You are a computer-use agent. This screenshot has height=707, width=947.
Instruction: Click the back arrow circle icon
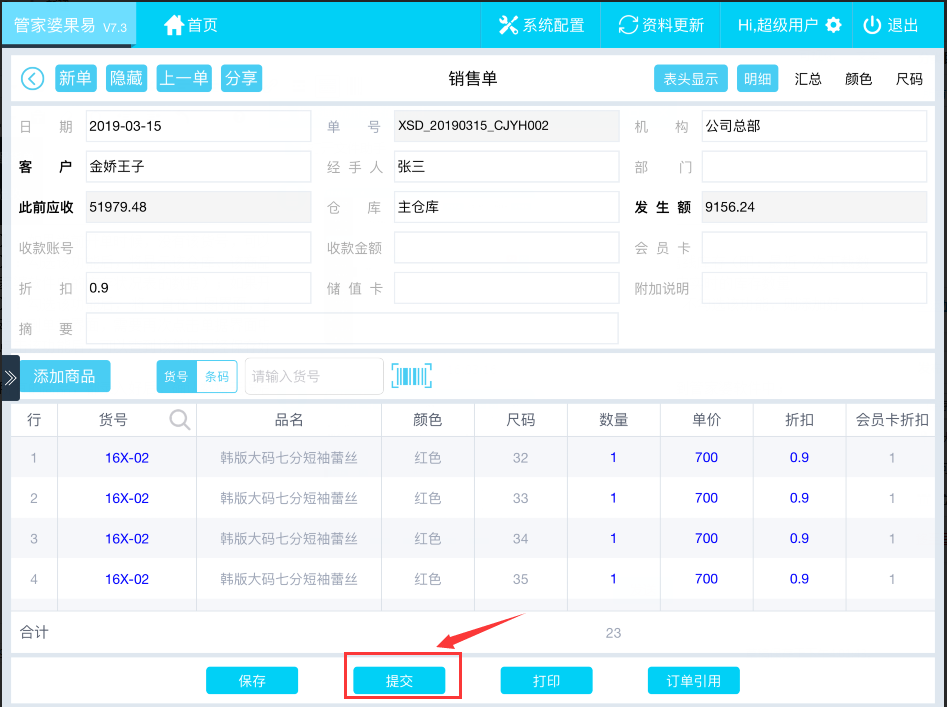[32, 79]
